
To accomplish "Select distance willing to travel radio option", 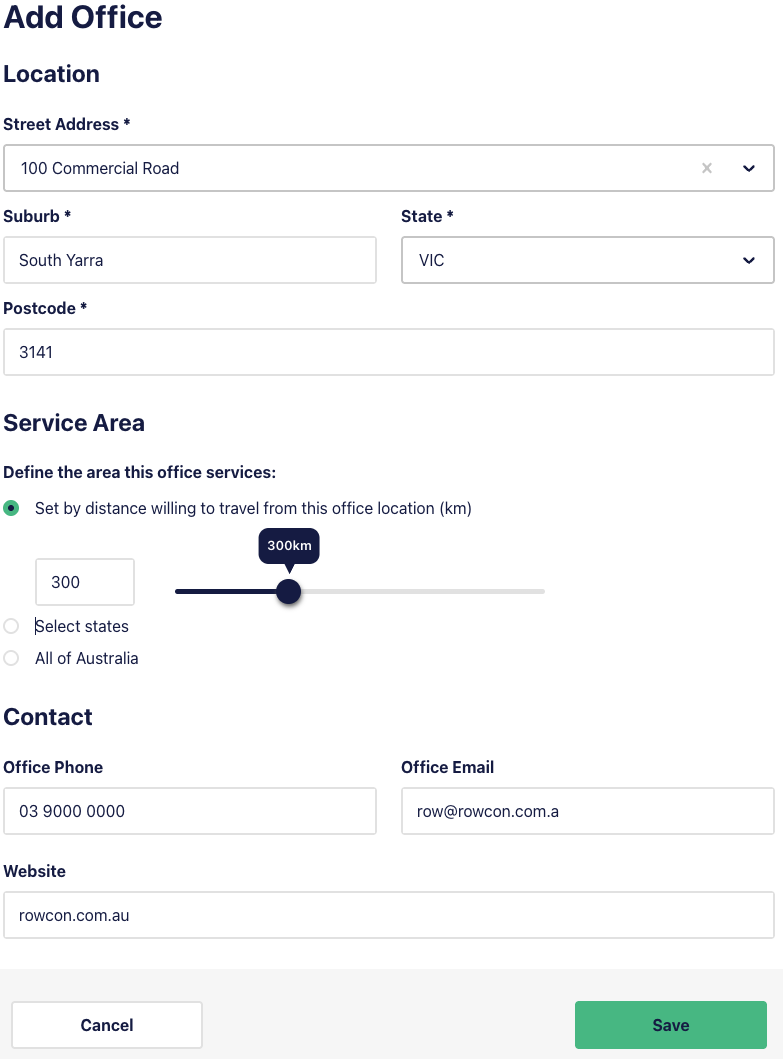I will point(11,508).
